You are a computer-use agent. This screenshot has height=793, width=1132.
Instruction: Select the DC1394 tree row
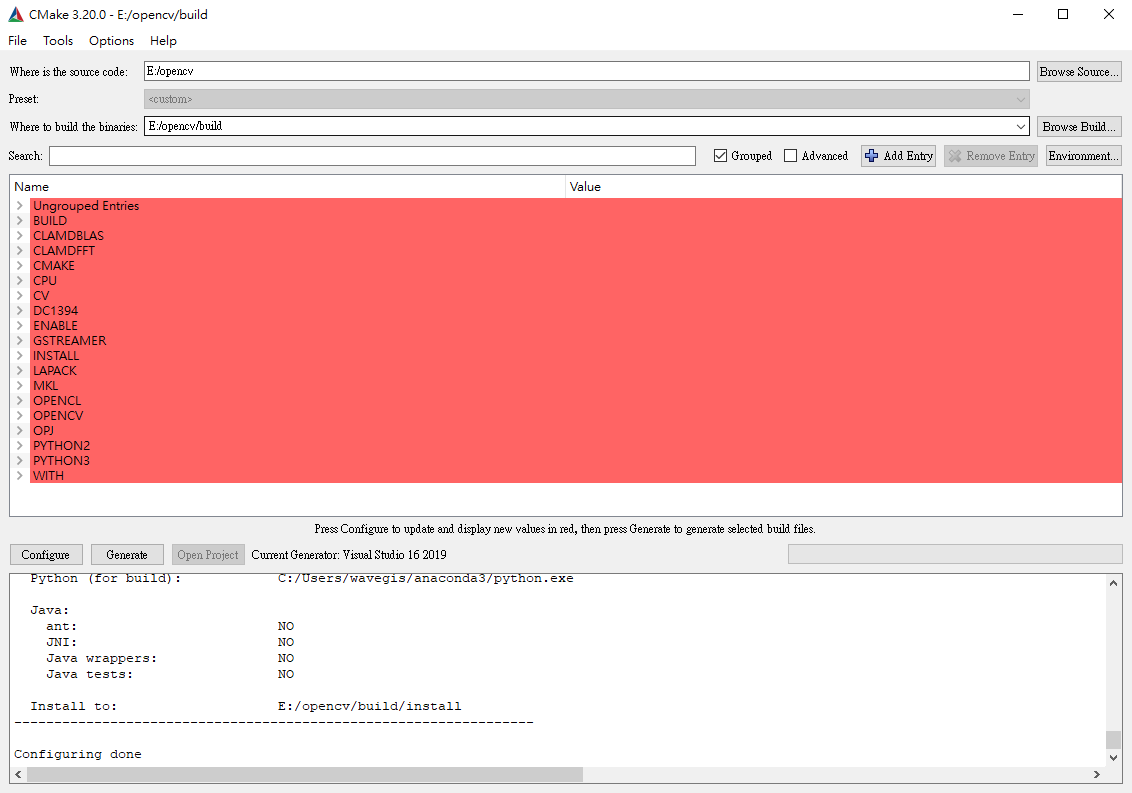pos(575,311)
